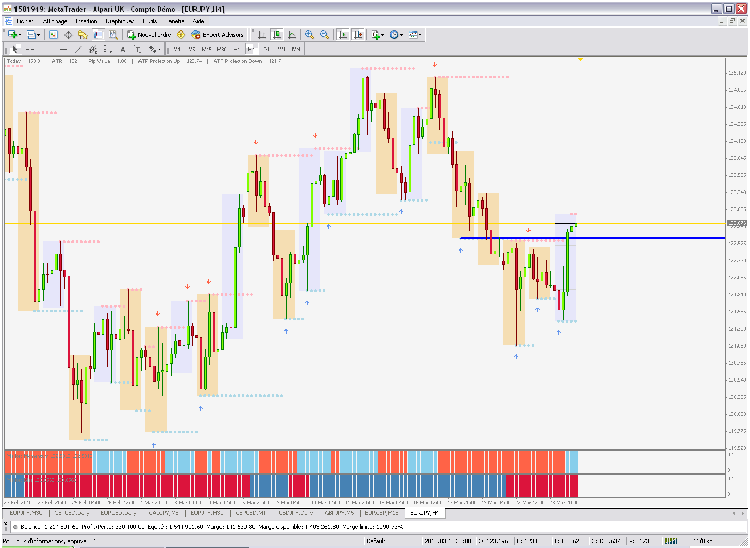
Task: Open the Indicators list icon
Action: point(375,34)
